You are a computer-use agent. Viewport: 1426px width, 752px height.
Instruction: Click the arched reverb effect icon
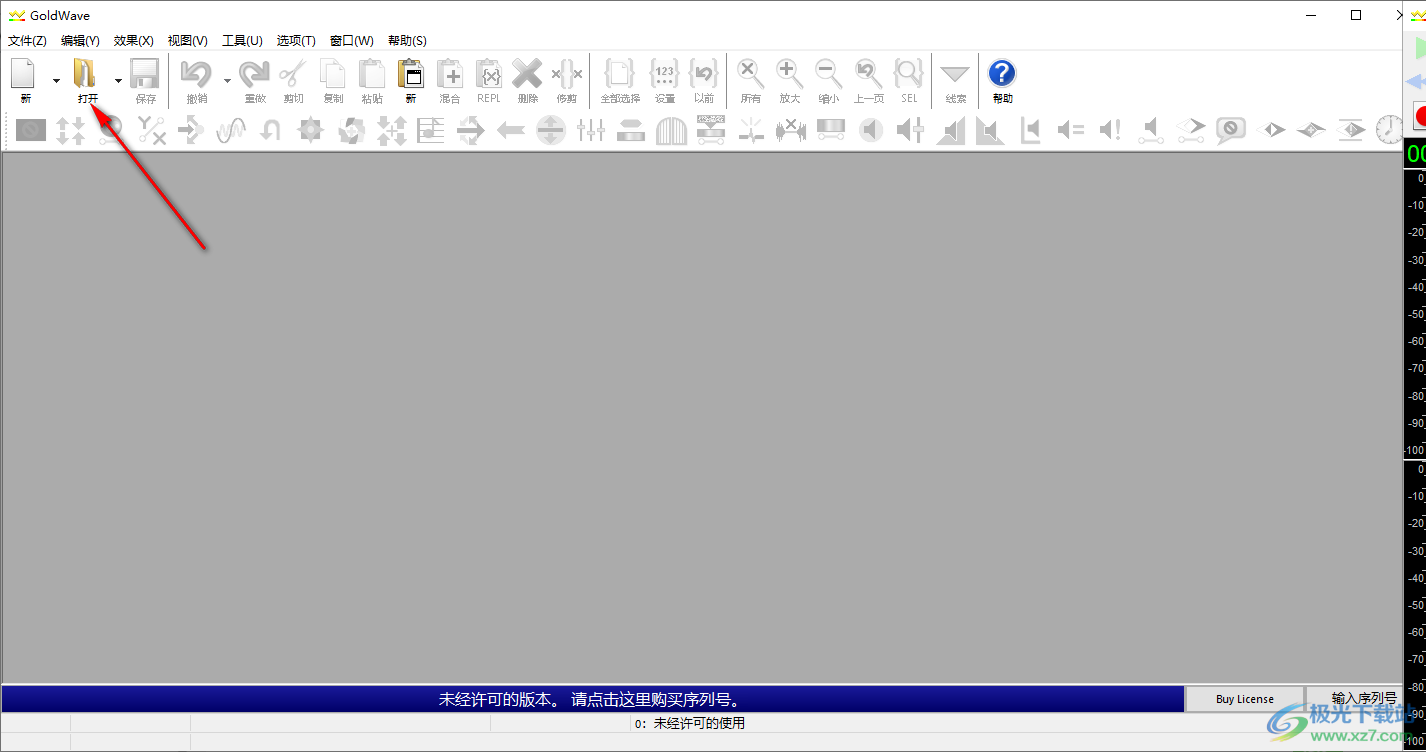pyautogui.click(x=671, y=130)
